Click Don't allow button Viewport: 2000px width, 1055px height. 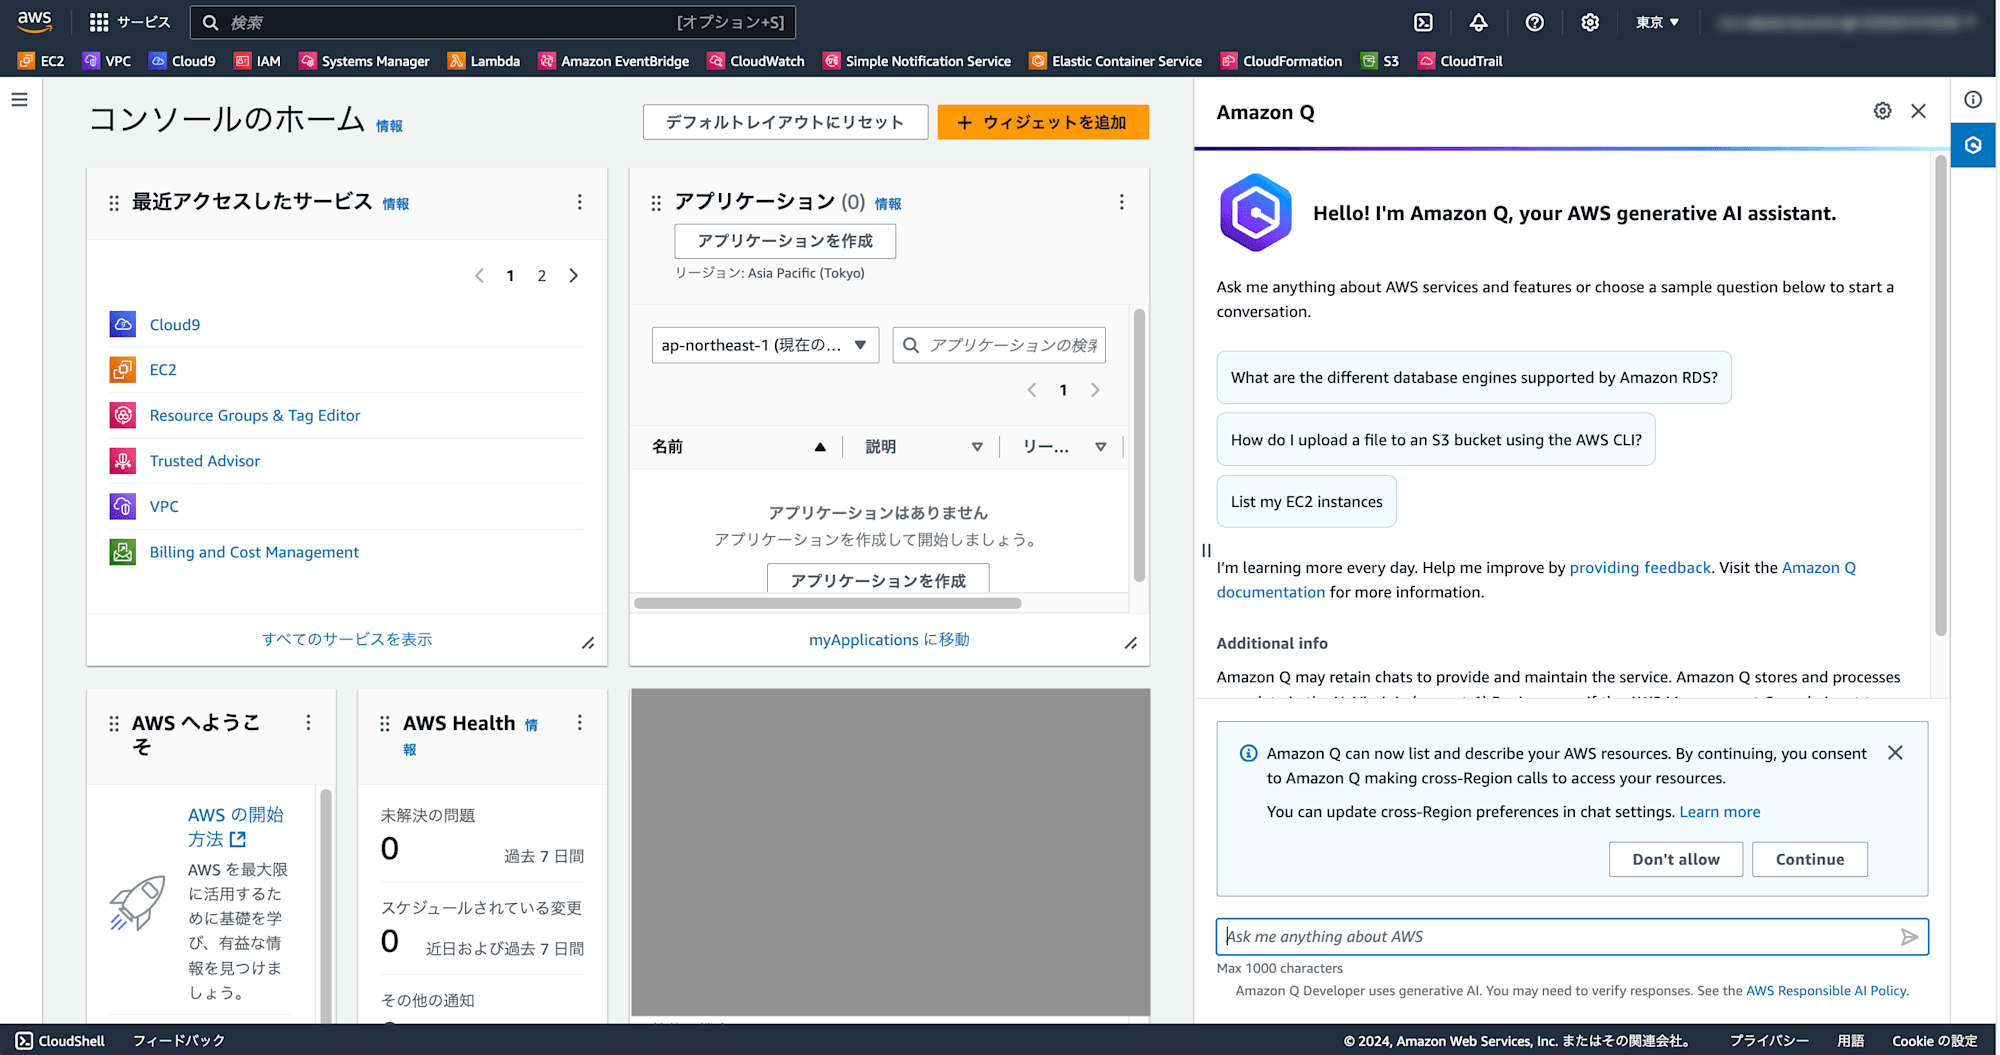(x=1676, y=859)
